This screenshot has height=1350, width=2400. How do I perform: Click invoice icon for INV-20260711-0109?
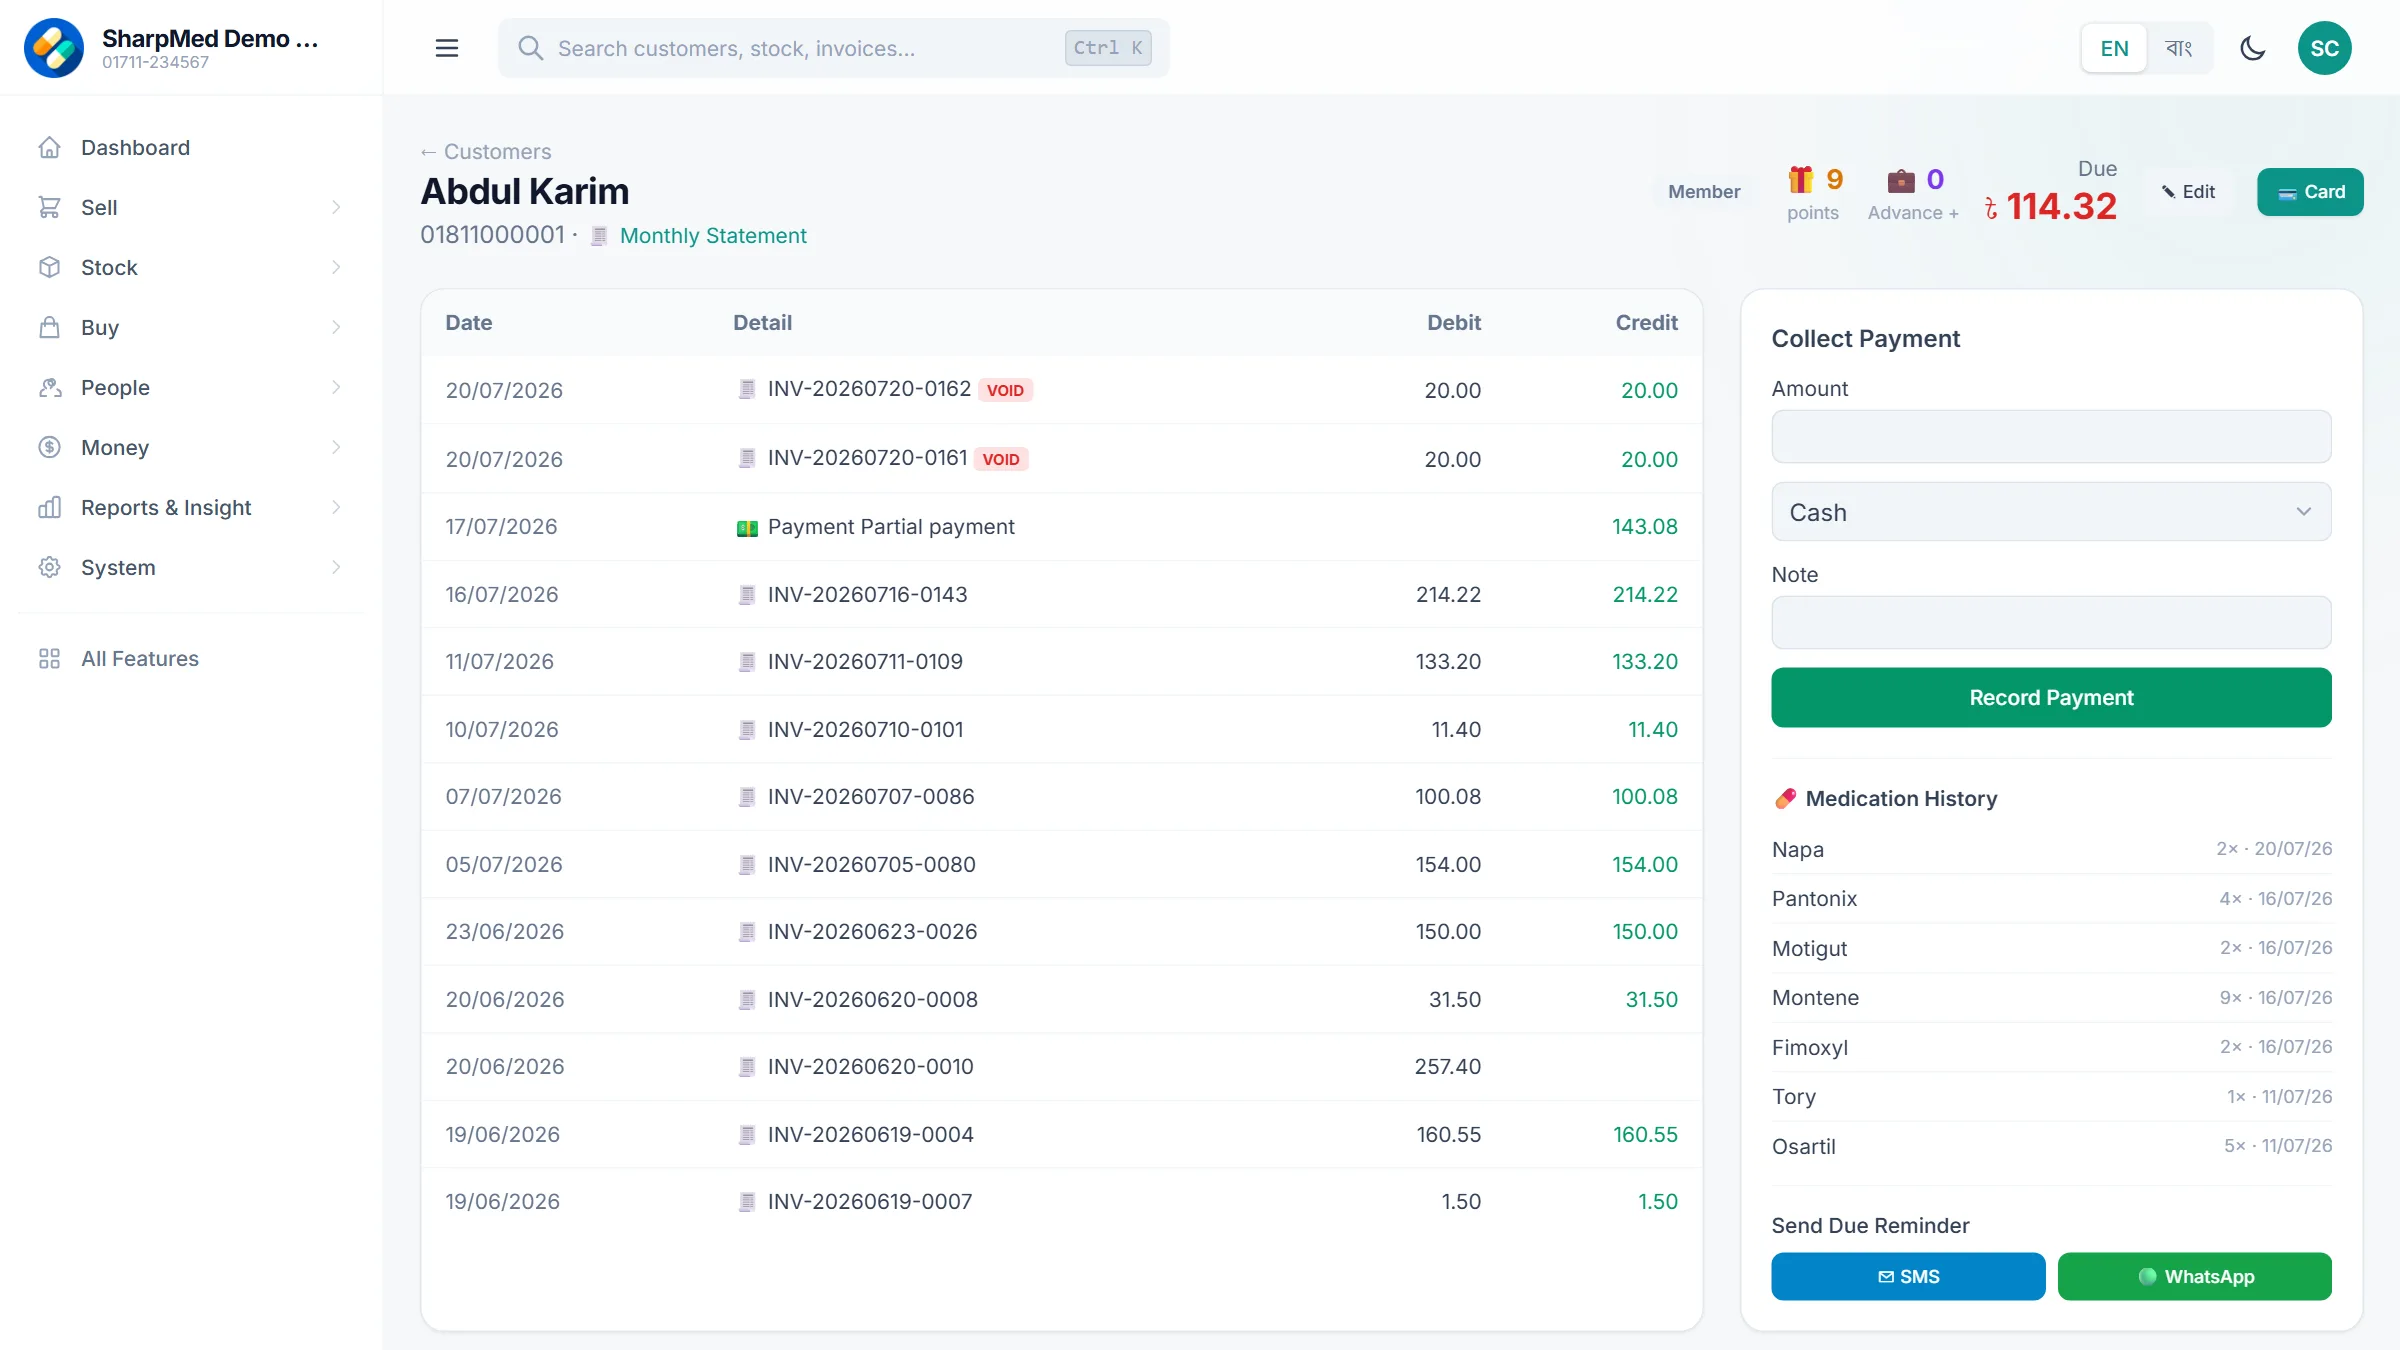click(x=747, y=662)
